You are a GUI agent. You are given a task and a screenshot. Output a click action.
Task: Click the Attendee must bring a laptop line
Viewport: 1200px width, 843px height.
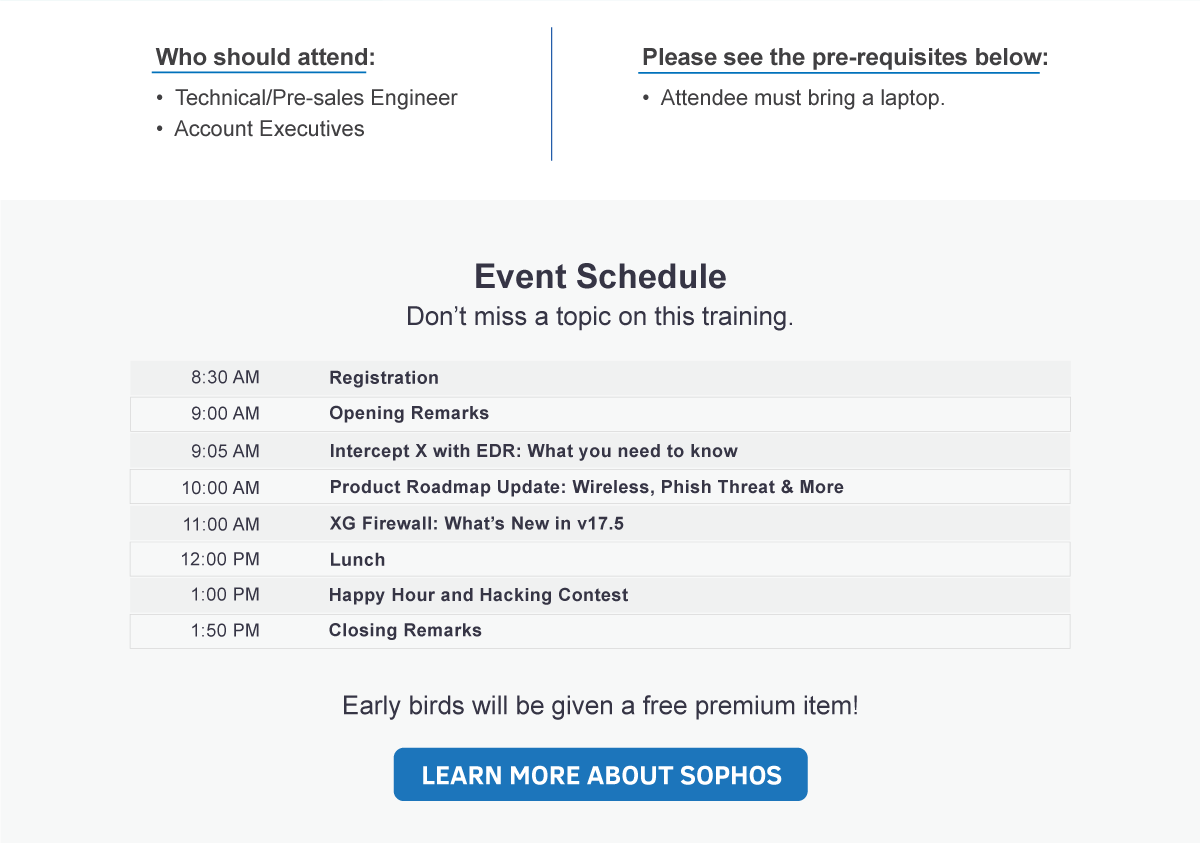pos(802,98)
